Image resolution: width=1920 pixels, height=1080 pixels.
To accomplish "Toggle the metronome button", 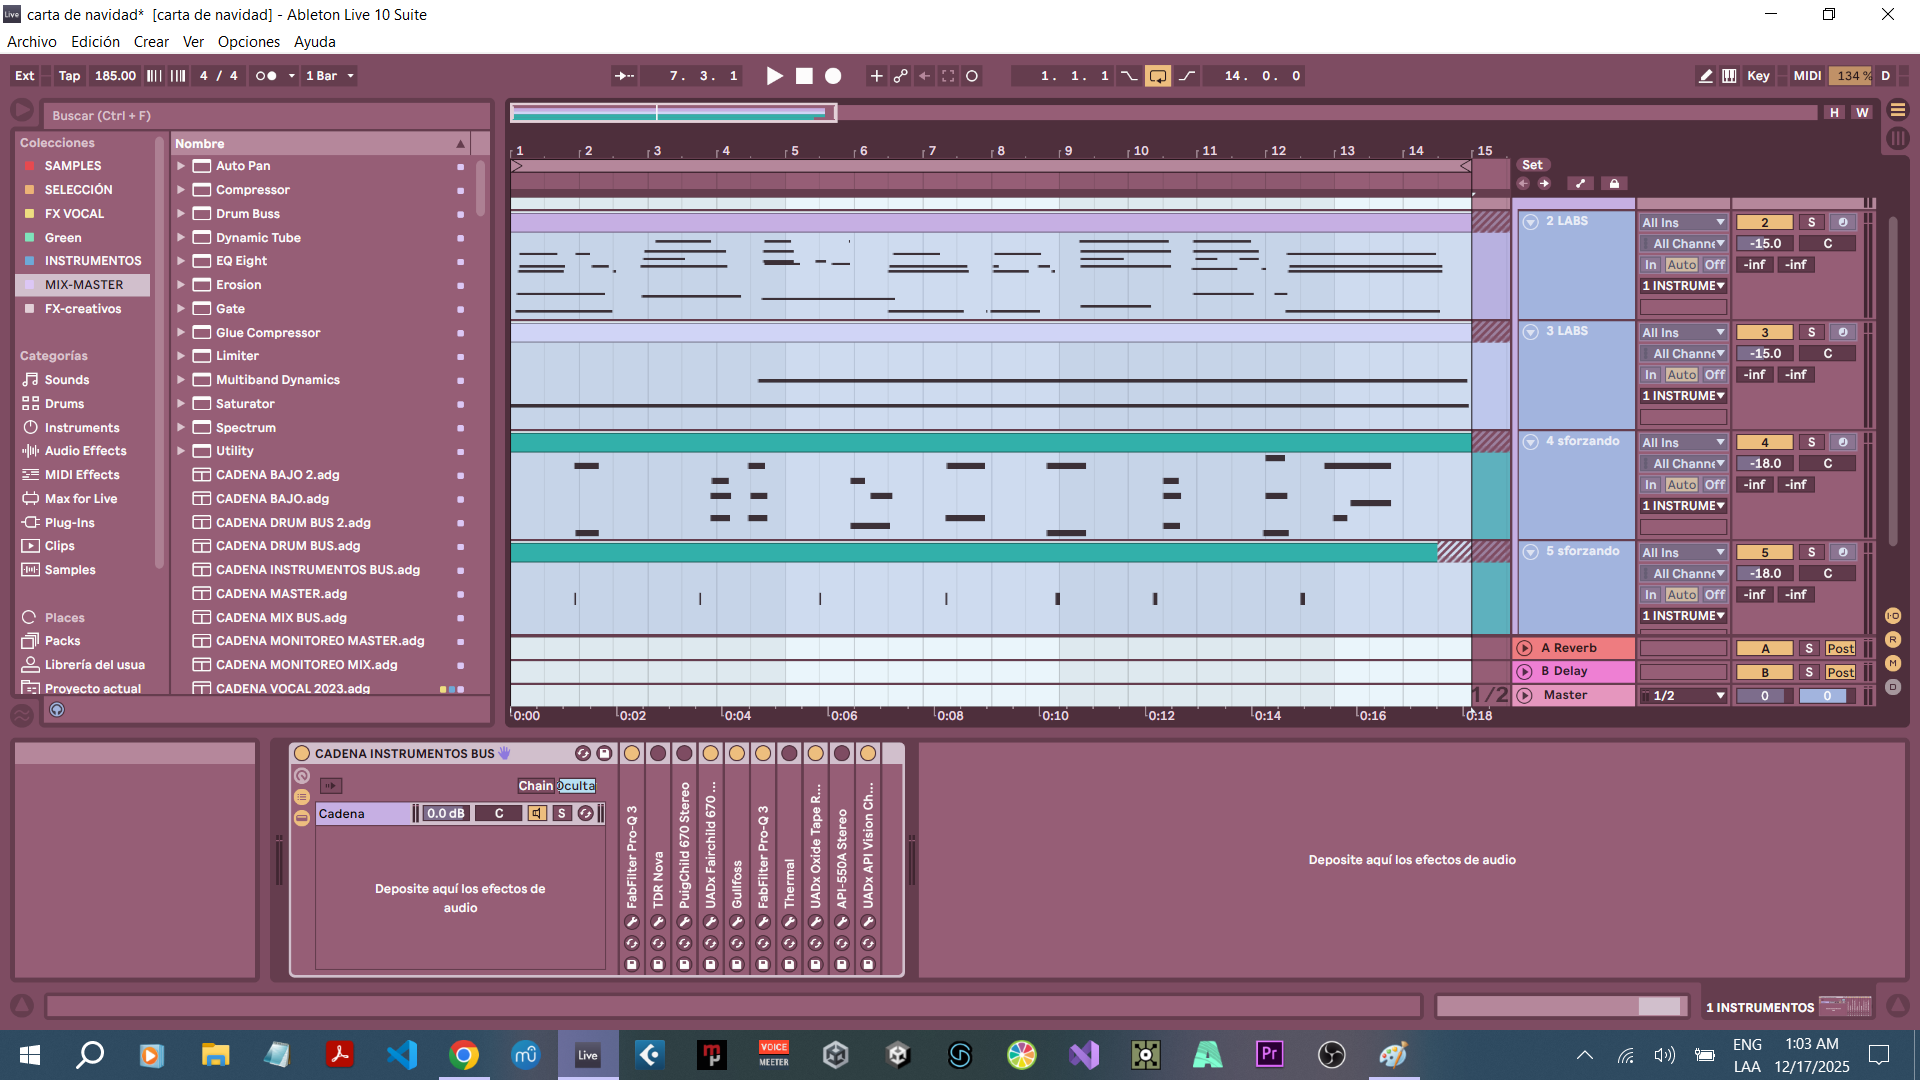I will coord(266,76).
